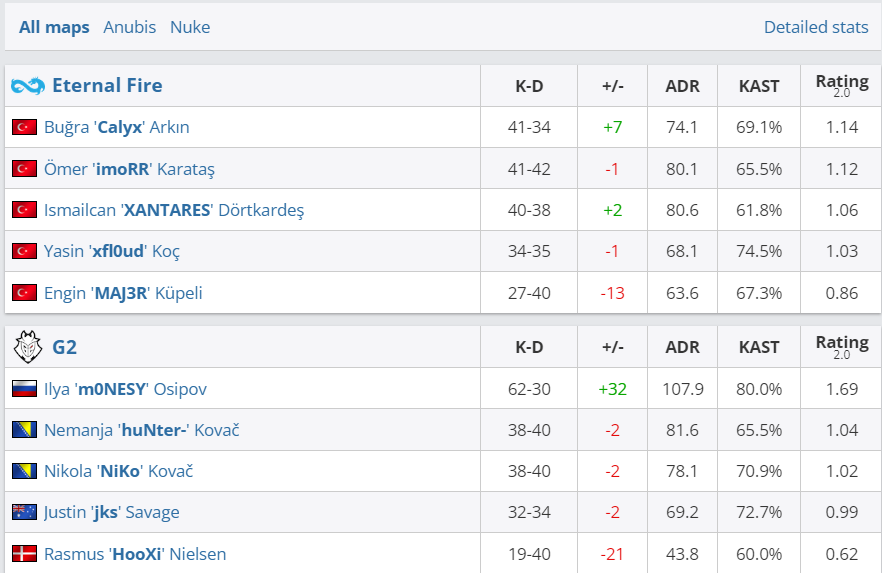
Task: Click the Russian flag beside m0NESY
Action: coord(24,389)
